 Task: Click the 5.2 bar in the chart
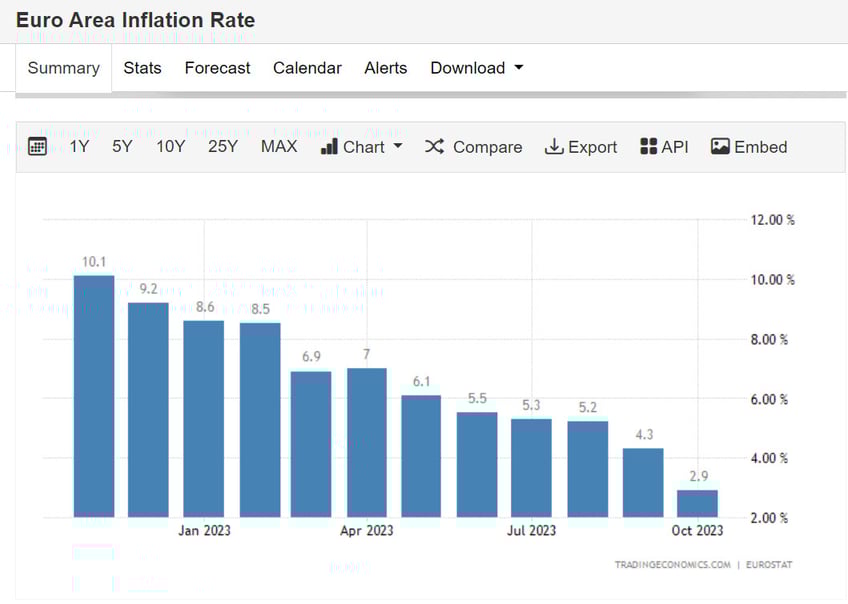click(588, 469)
